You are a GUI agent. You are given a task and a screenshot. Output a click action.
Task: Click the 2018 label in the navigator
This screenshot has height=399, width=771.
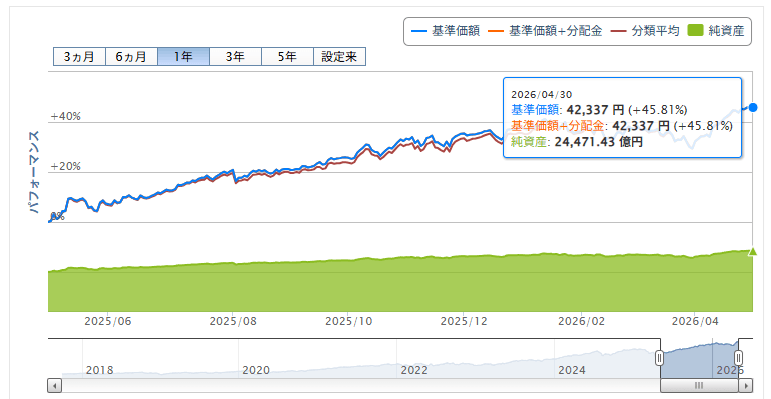(100, 370)
